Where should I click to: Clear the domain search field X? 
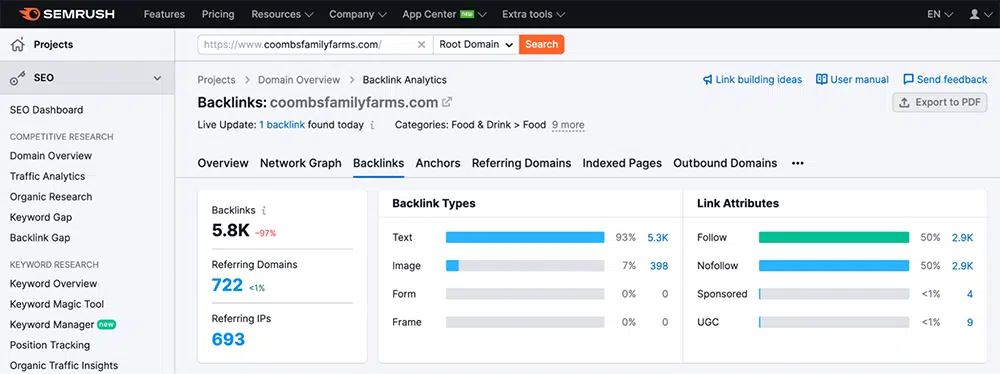tap(422, 45)
